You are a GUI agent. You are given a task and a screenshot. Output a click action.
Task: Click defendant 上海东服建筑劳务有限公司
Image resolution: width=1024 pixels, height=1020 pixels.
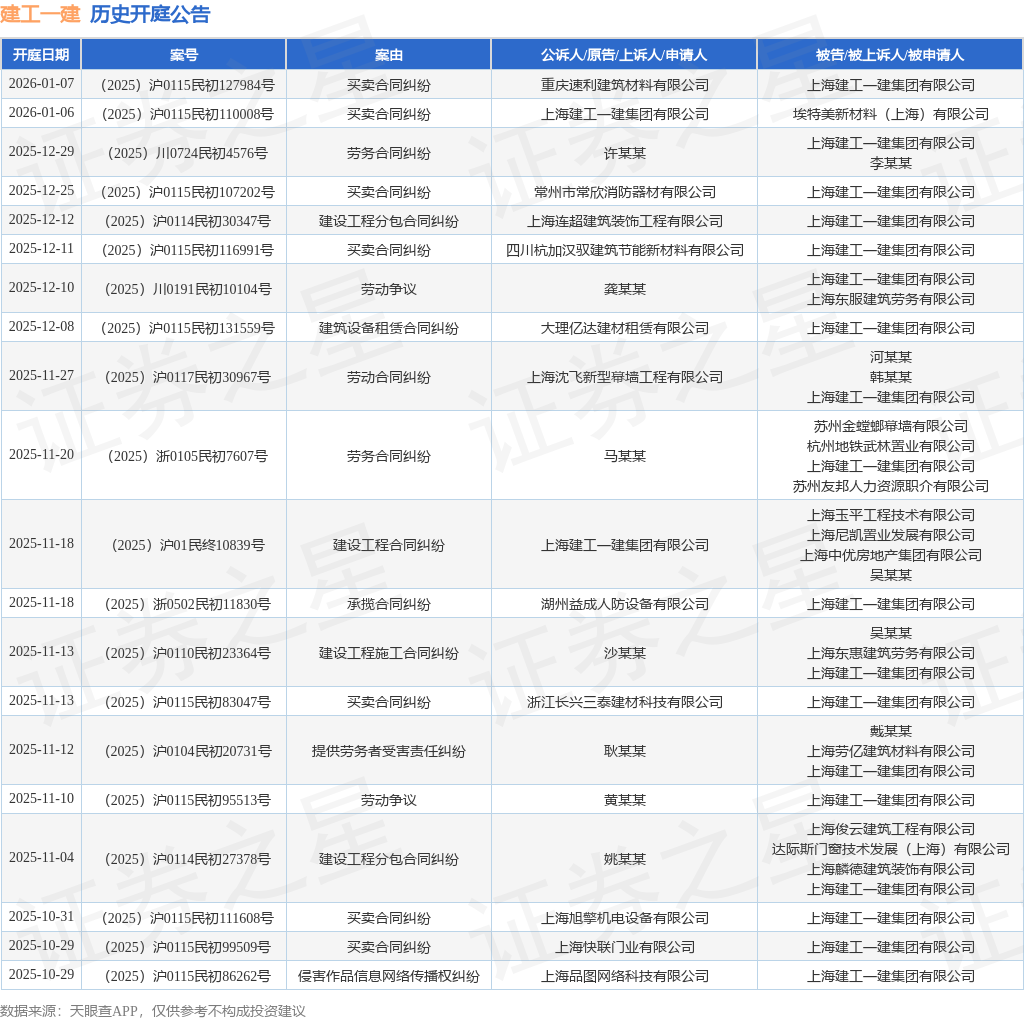tap(890, 299)
